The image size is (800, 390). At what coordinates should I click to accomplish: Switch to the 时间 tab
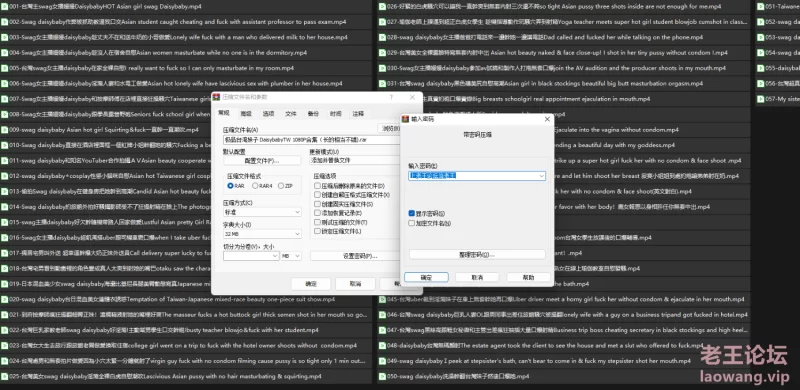point(336,114)
